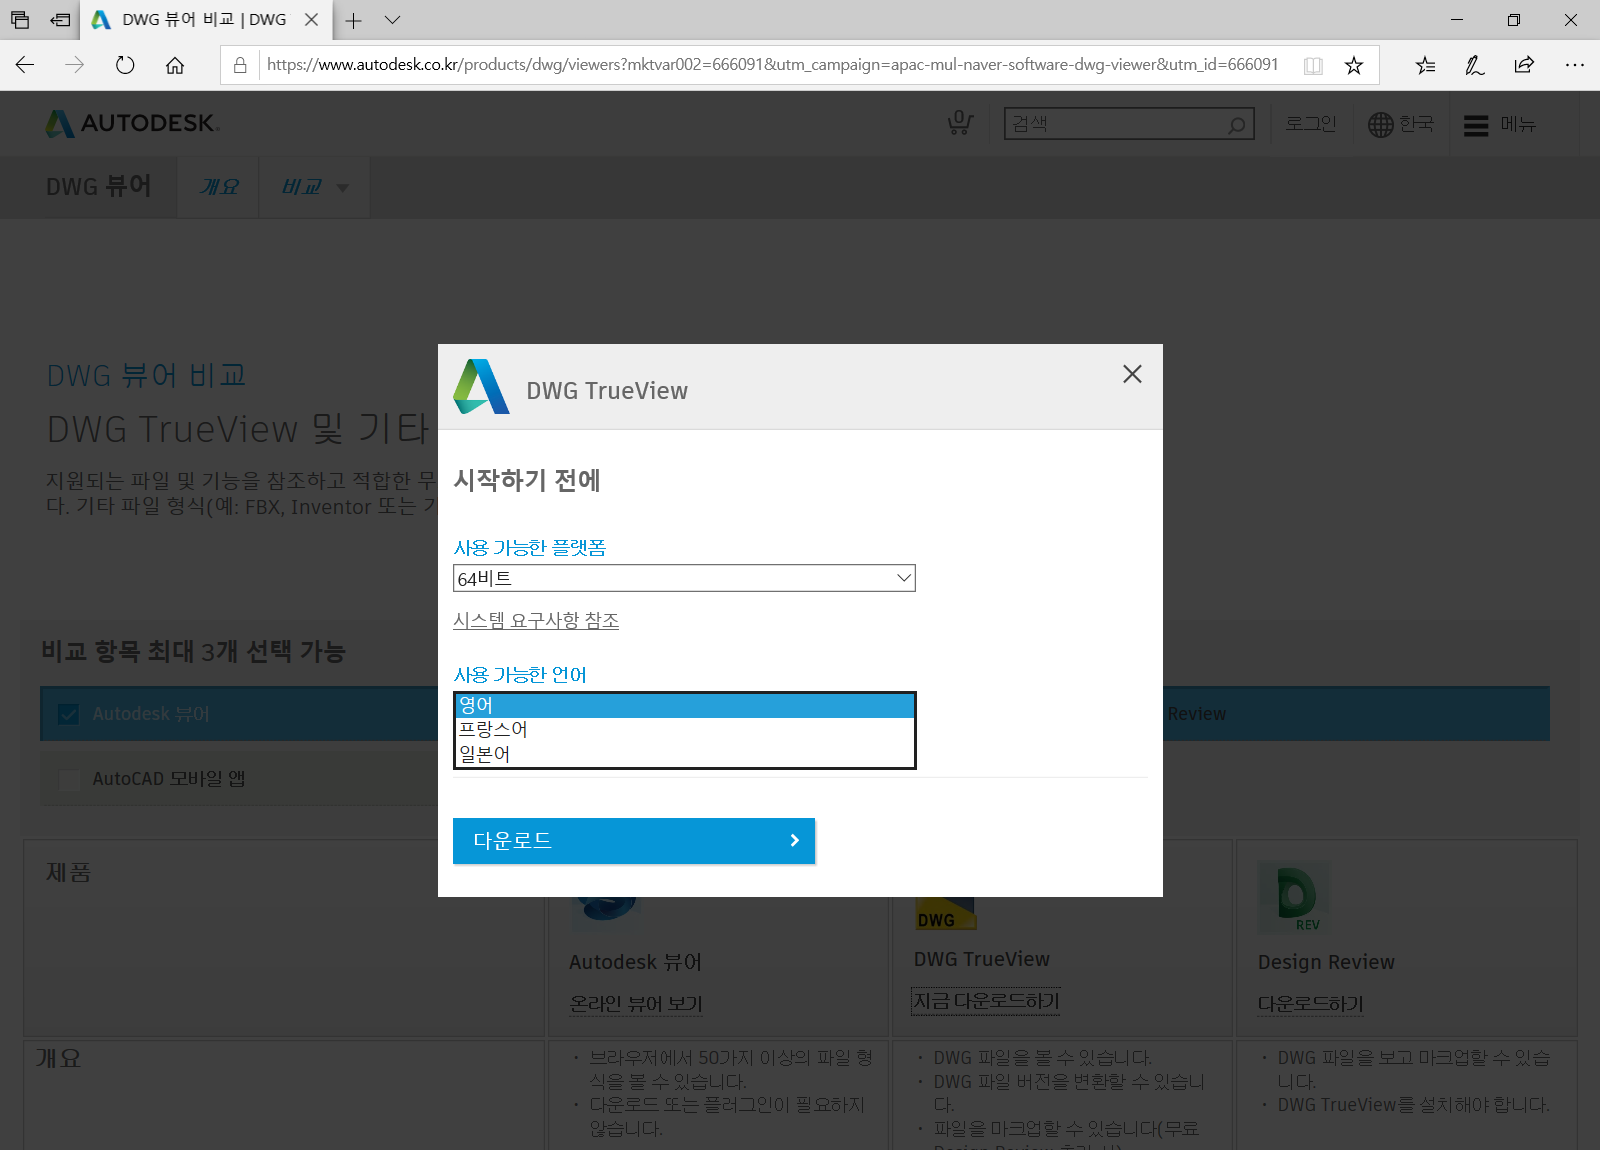The height and width of the screenshot is (1150, 1600).
Task: Click the lock icon in address bar
Action: tap(240, 65)
